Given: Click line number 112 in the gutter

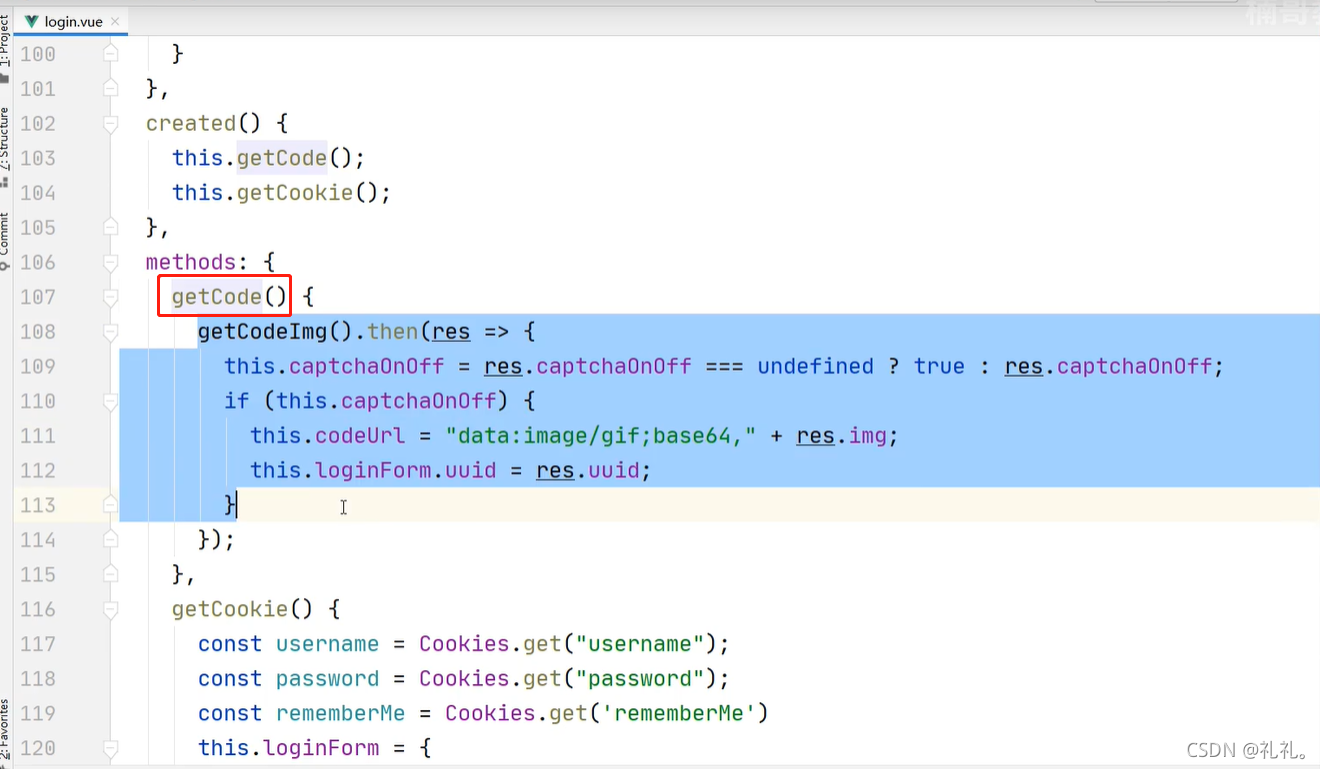Looking at the screenshot, I should [x=38, y=470].
